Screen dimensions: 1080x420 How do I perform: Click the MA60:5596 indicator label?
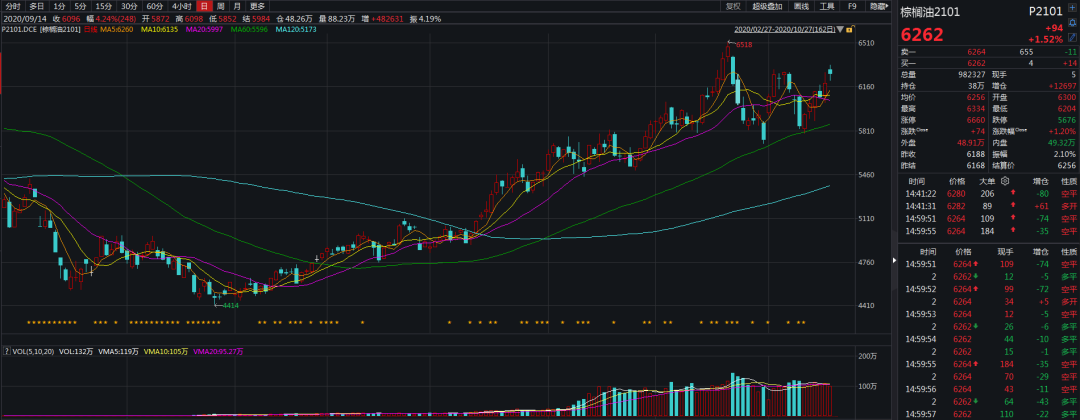click(x=249, y=30)
